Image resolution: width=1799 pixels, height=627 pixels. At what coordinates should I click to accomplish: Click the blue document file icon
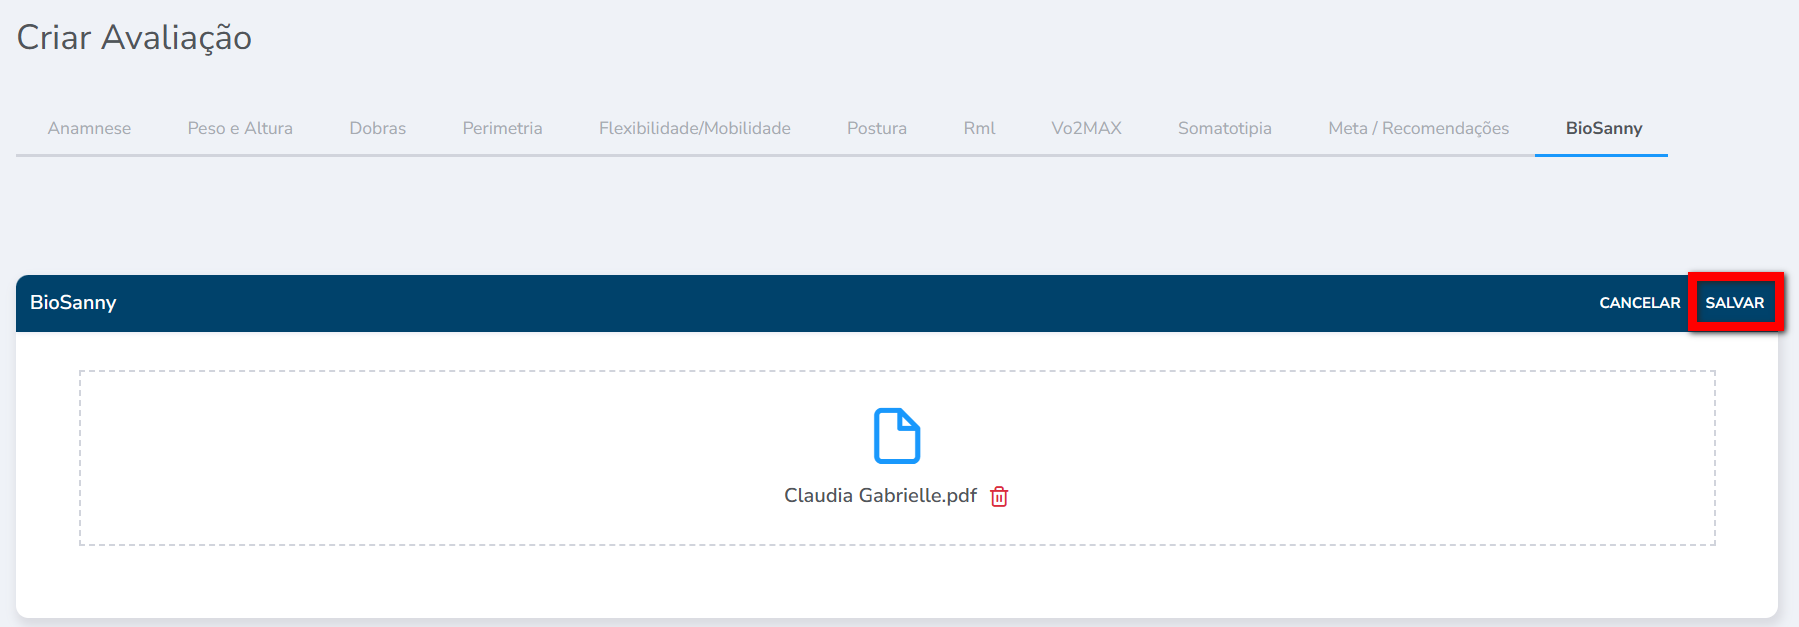coord(896,436)
